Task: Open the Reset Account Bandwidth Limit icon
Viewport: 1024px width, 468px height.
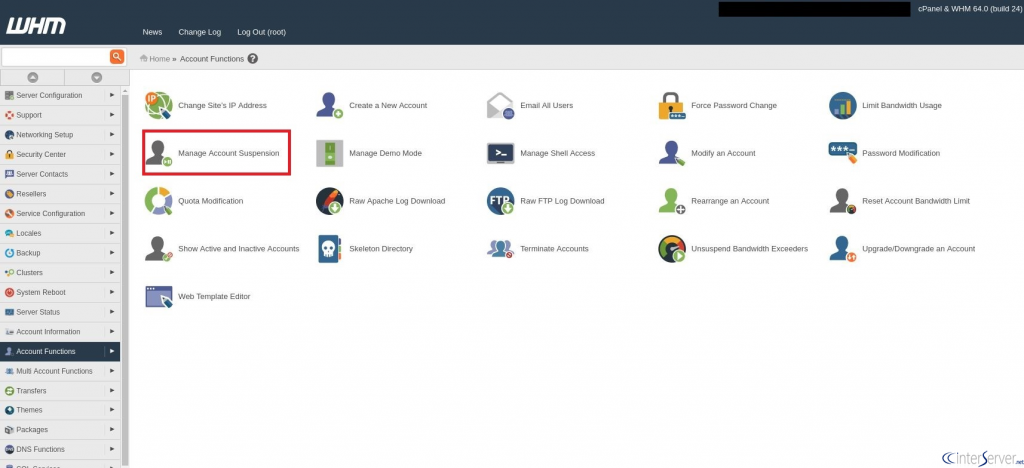Action: (x=842, y=201)
